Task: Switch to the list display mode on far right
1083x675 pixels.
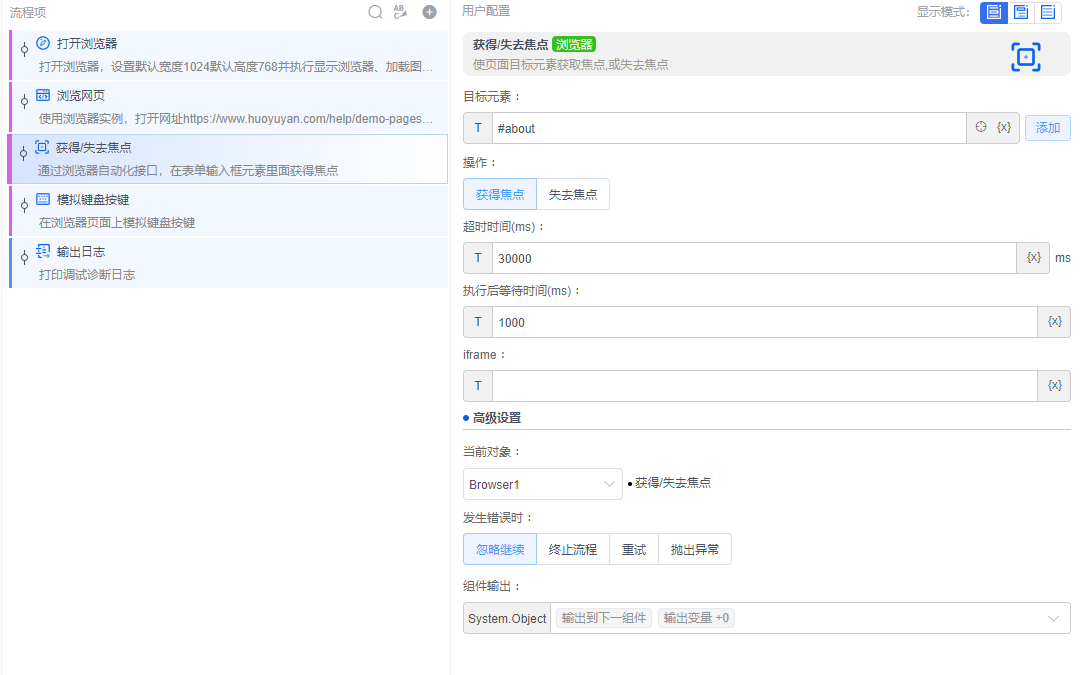Action: coord(1048,12)
